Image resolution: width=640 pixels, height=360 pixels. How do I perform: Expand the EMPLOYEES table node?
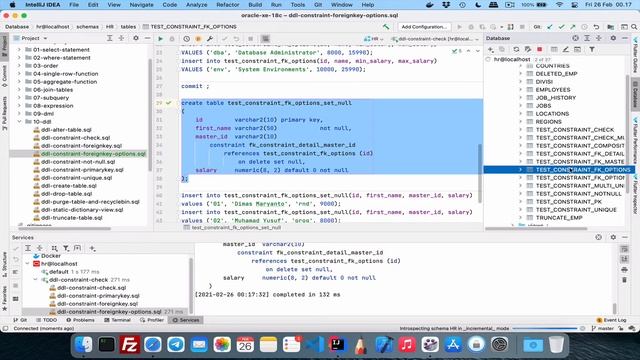coord(520,90)
